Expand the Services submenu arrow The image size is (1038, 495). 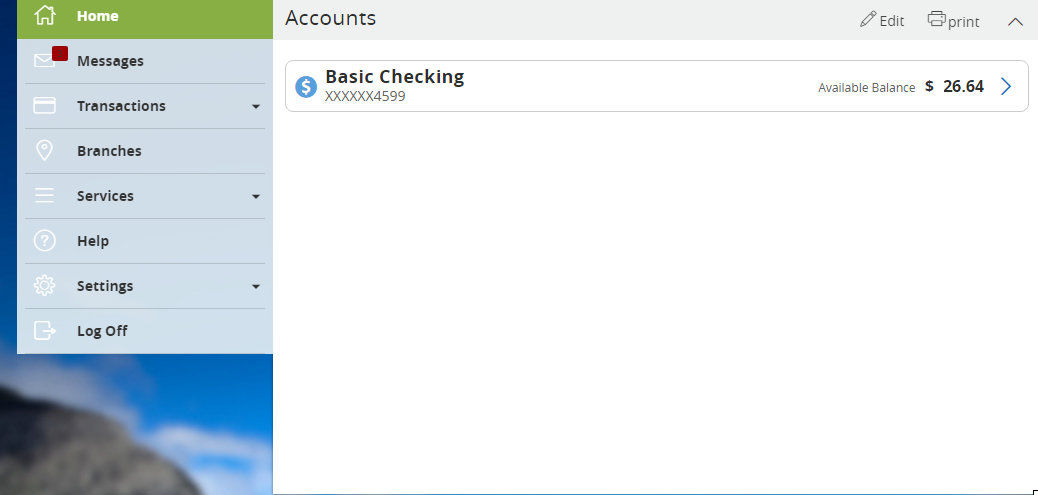[x=256, y=197]
